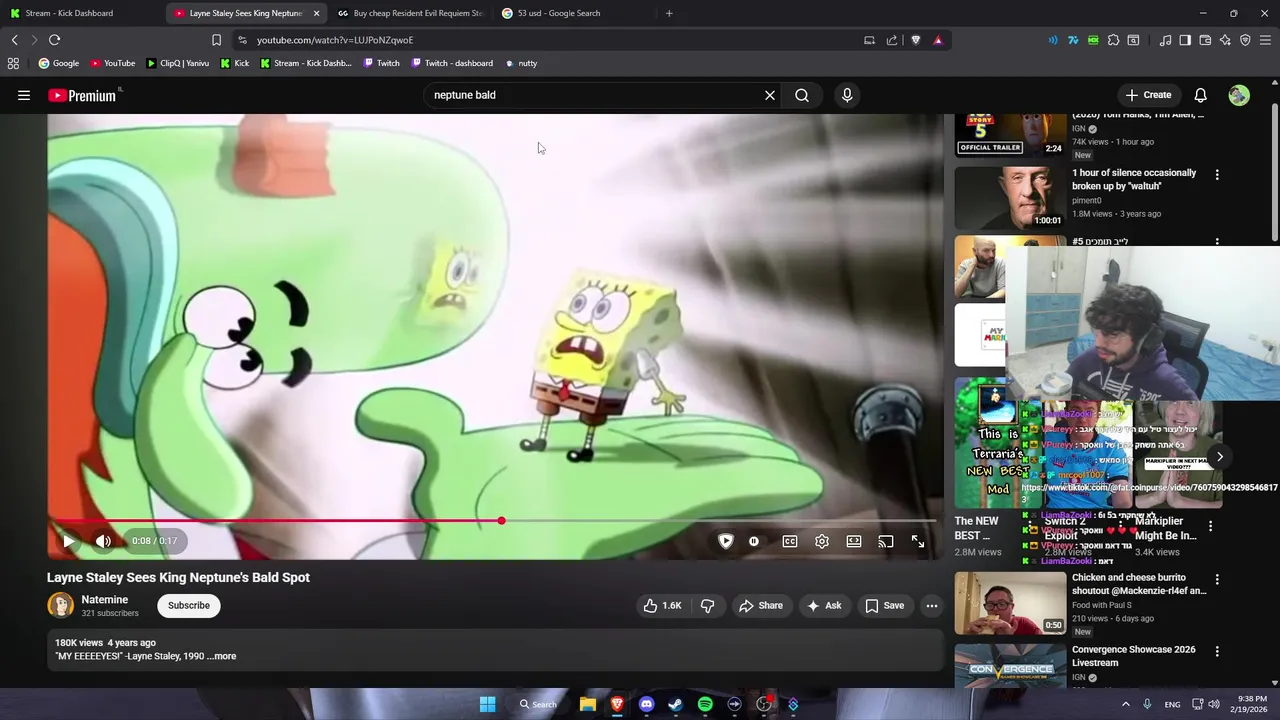The image size is (1280, 720).
Task: Share the video
Action: [761, 605]
